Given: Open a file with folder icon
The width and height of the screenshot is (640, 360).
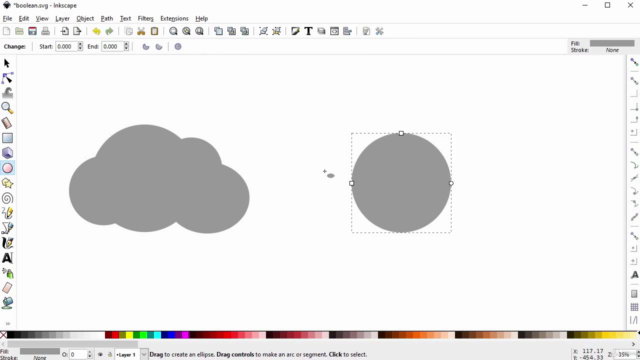Looking at the screenshot, I should point(19,31).
